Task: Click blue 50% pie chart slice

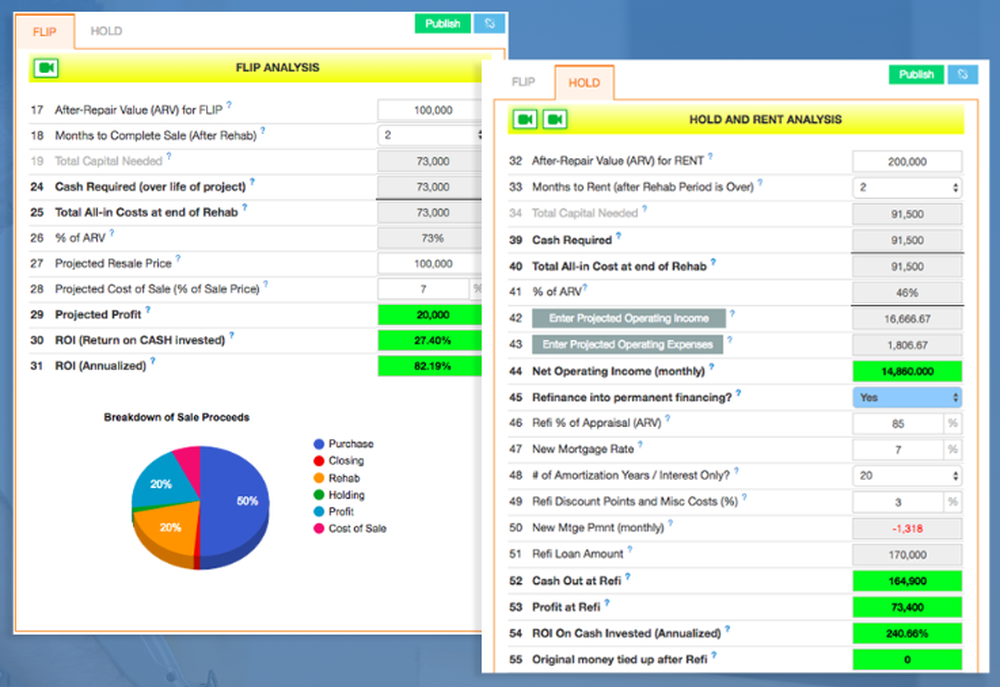Action: point(236,504)
